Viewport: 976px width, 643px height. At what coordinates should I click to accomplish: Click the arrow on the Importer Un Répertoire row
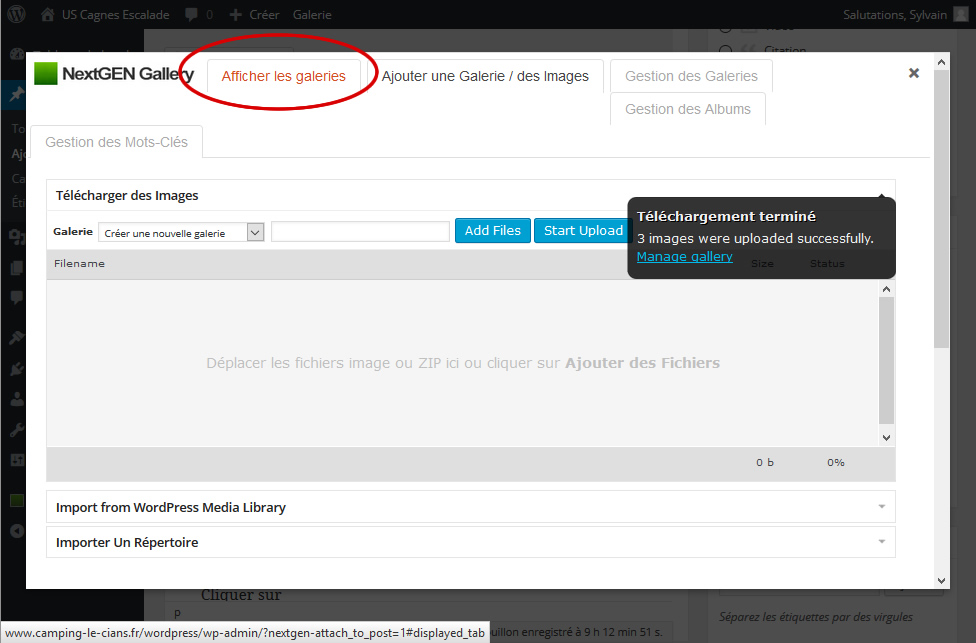point(881,542)
